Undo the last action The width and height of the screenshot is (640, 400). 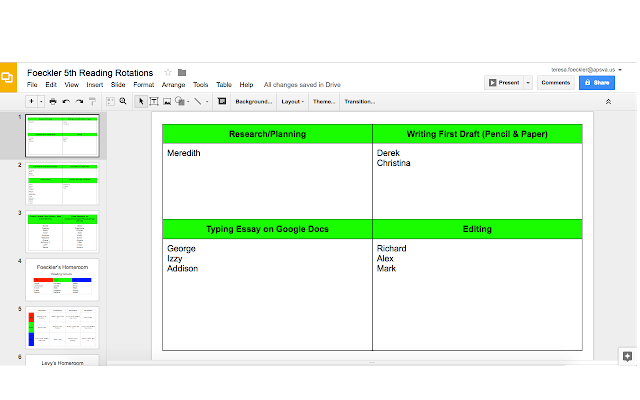[x=66, y=101]
